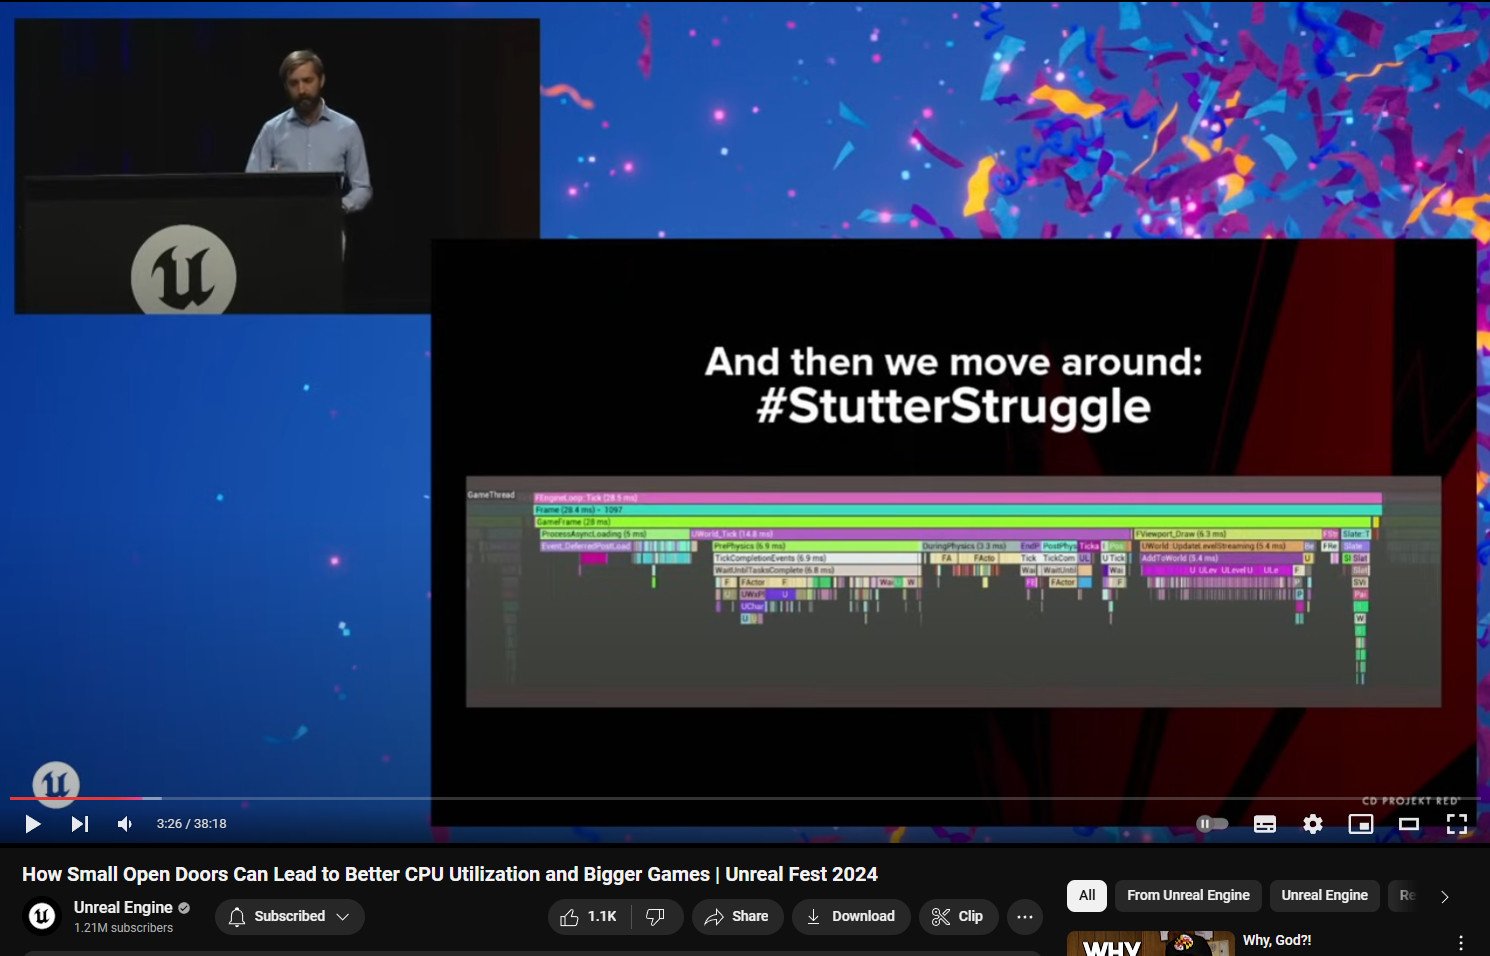Toggle the autoplay switch
The height and width of the screenshot is (956, 1490).
[x=1212, y=824]
